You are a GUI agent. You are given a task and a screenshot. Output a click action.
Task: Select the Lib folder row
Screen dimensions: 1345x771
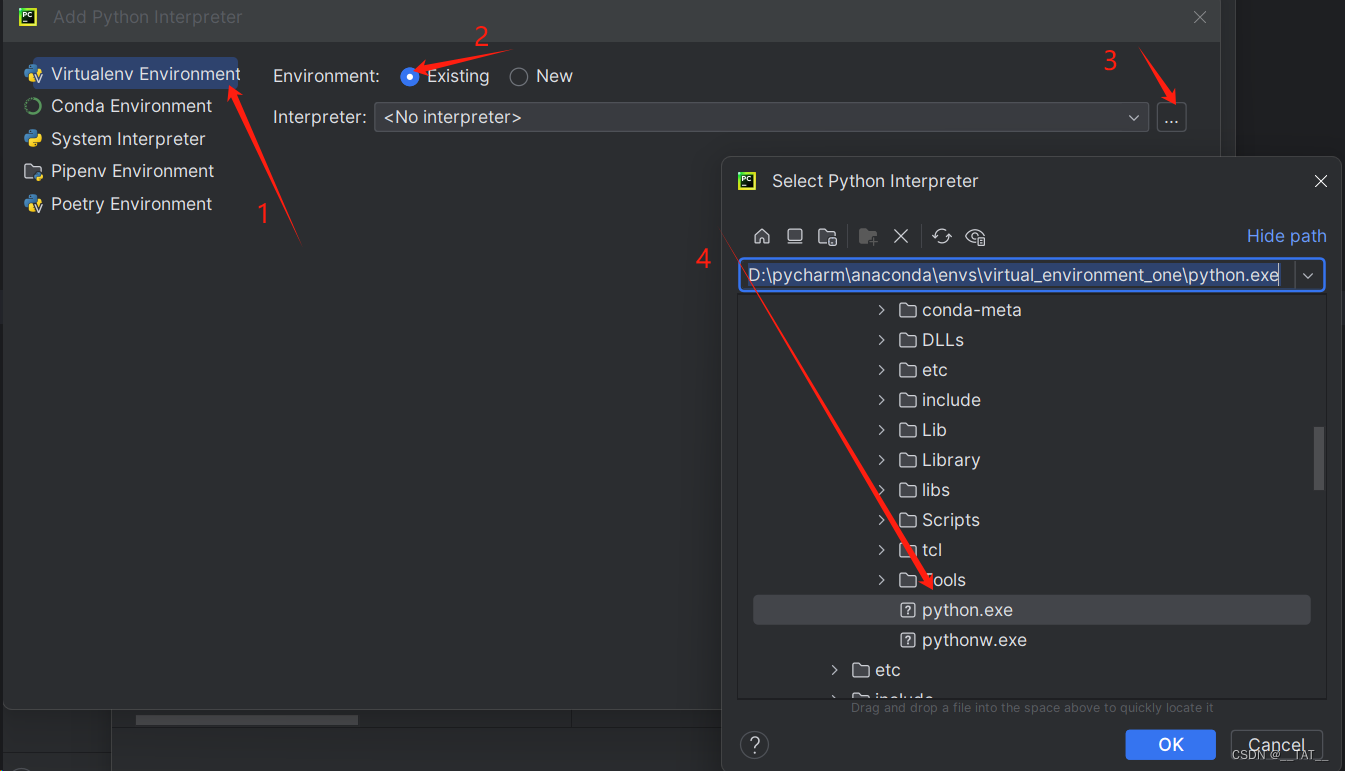1031,430
